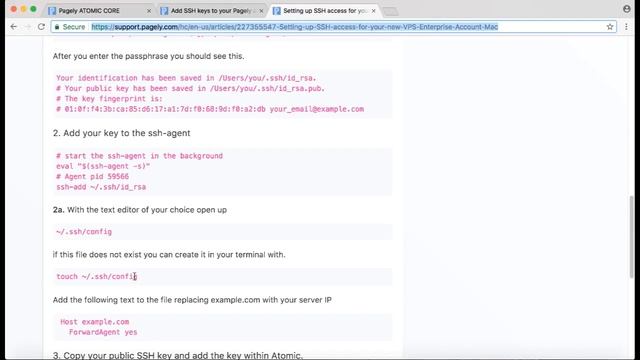Viewport: 640px width, 360px height.
Task: Select the Setting up SSH access tab
Action: coord(325,11)
